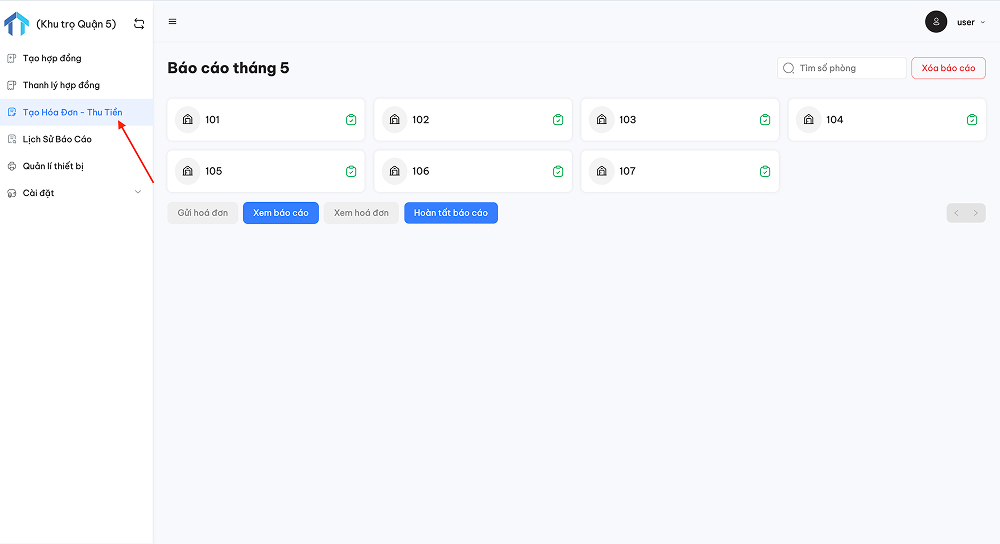Click the green clipboard check on room 107

pyautogui.click(x=765, y=171)
